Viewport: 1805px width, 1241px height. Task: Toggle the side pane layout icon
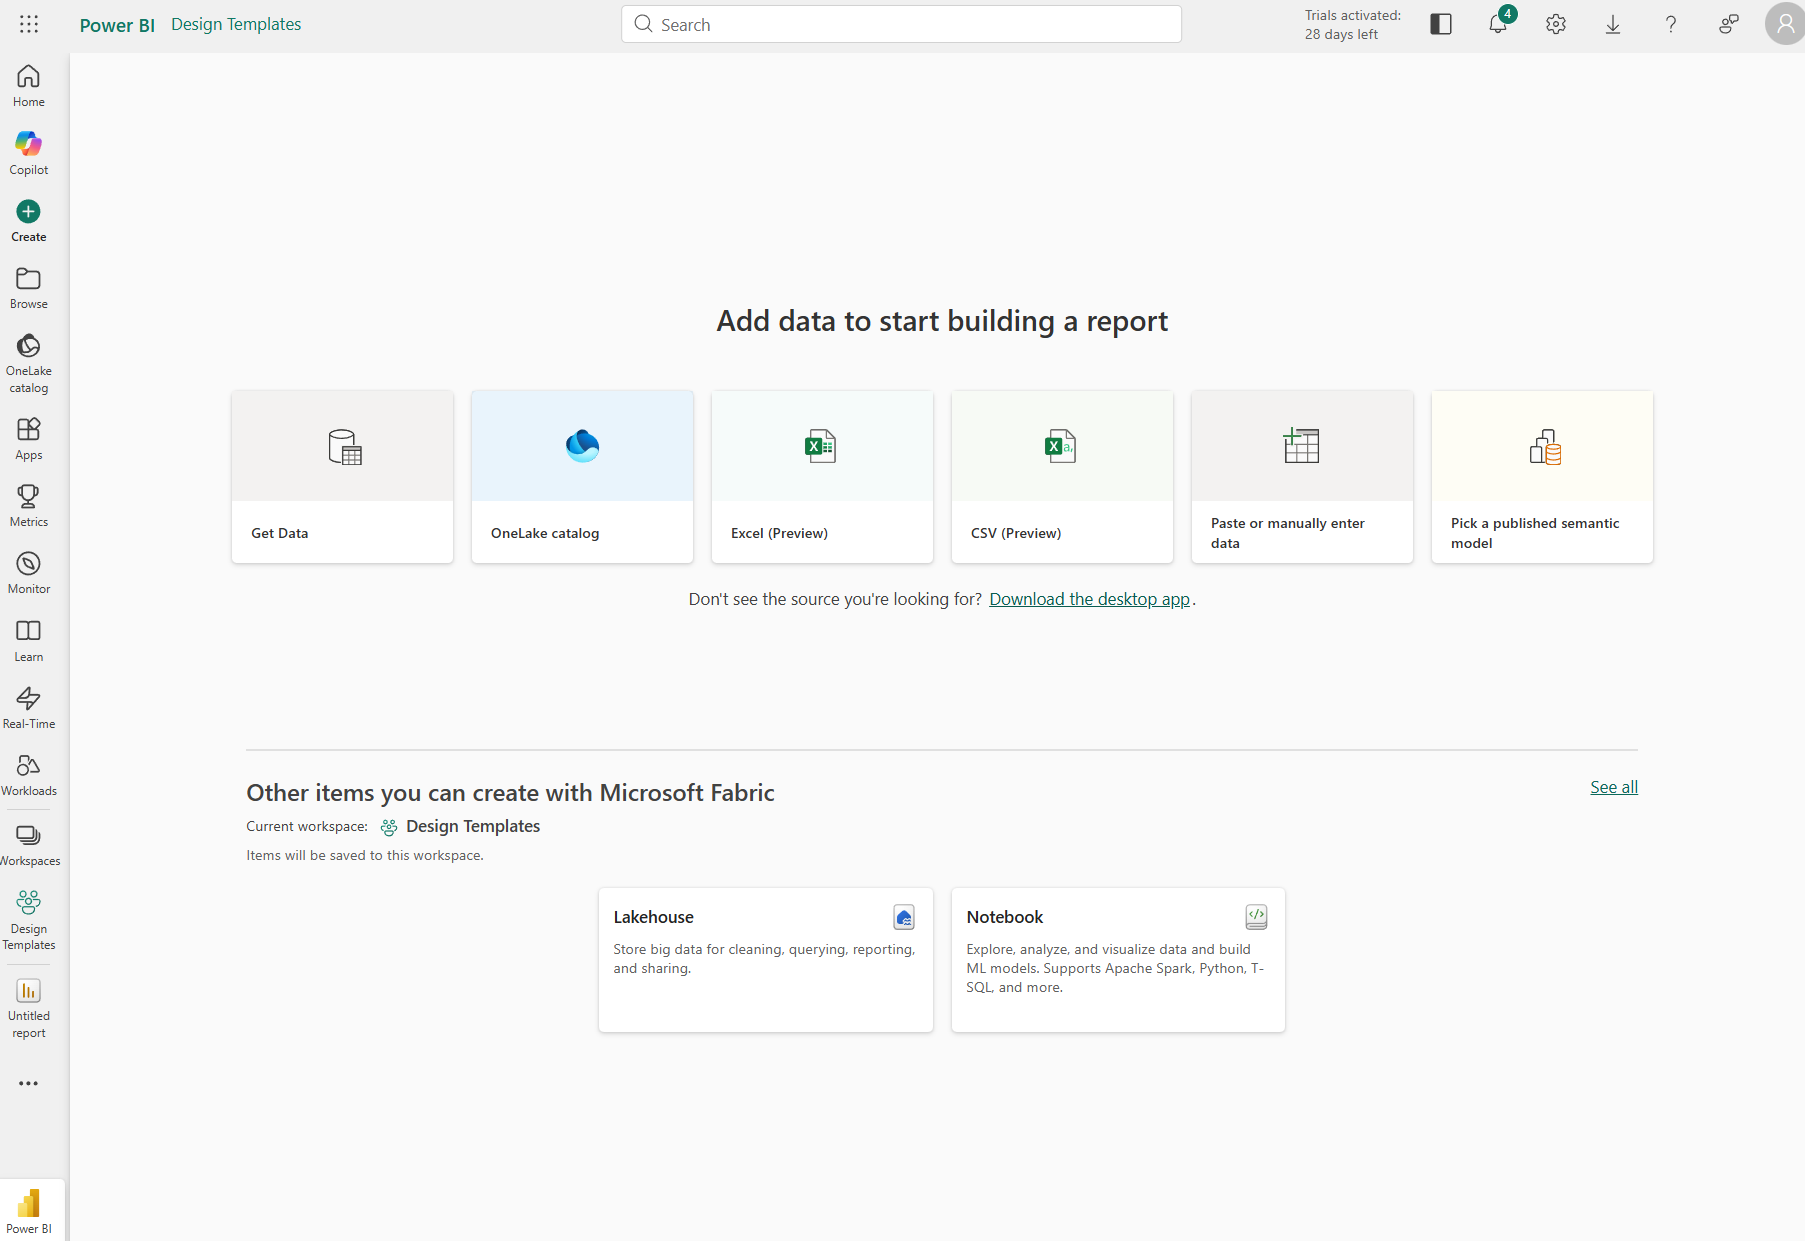pos(1441,24)
